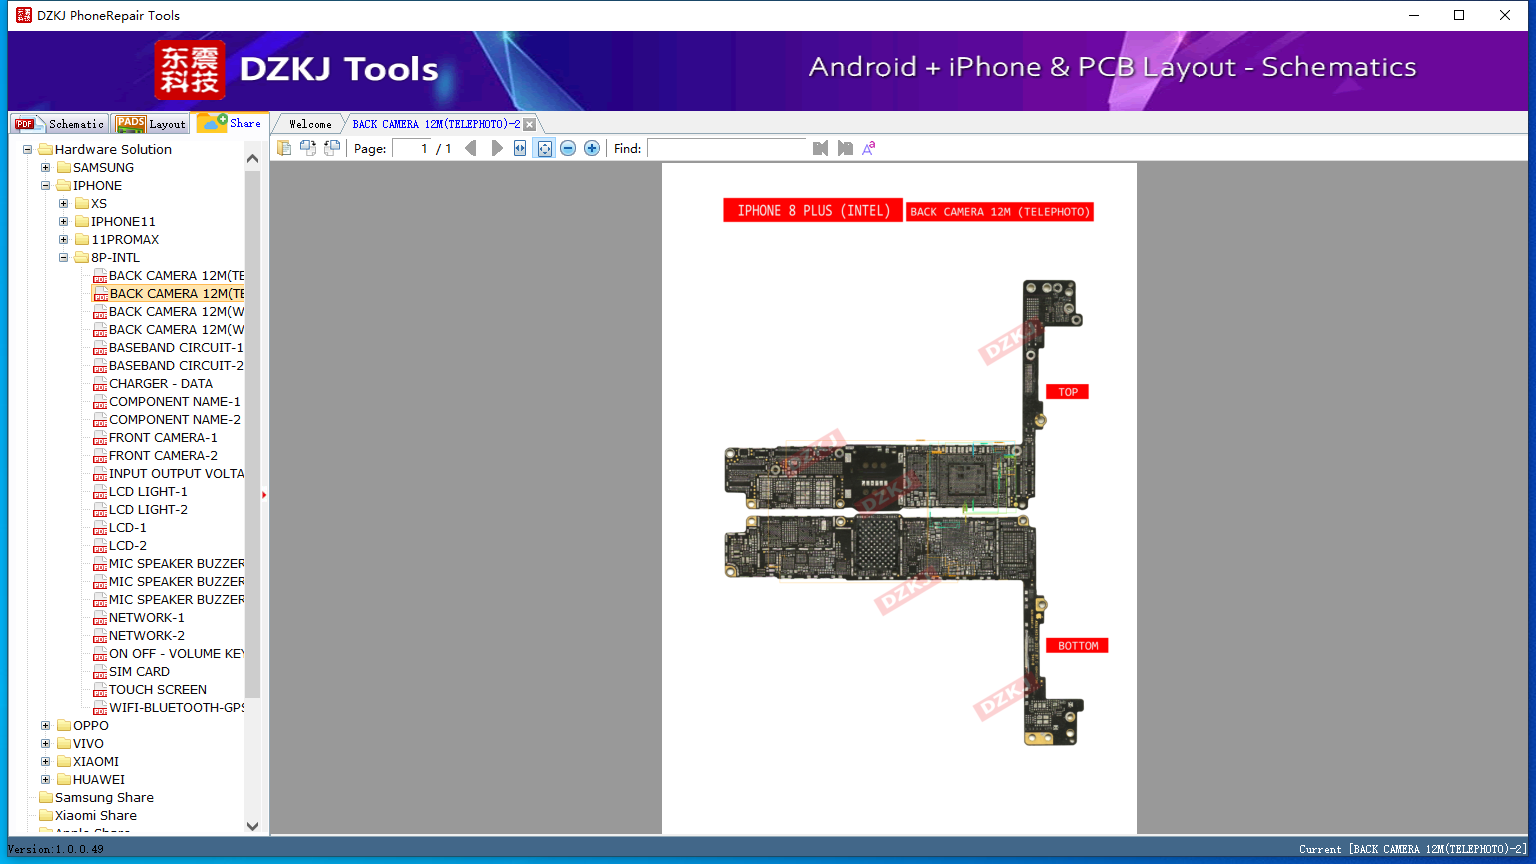Click the Find text input field
The width and height of the screenshot is (1536, 864).
pos(726,148)
